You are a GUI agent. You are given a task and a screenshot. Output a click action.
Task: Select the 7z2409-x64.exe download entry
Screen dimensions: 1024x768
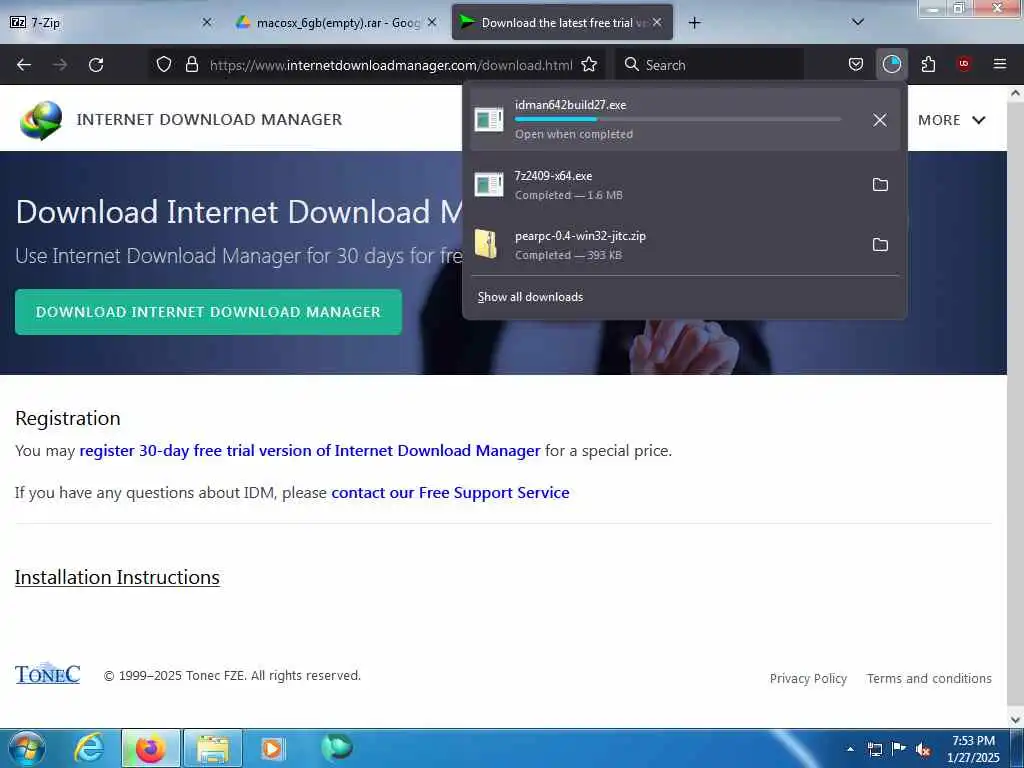[x=684, y=185]
